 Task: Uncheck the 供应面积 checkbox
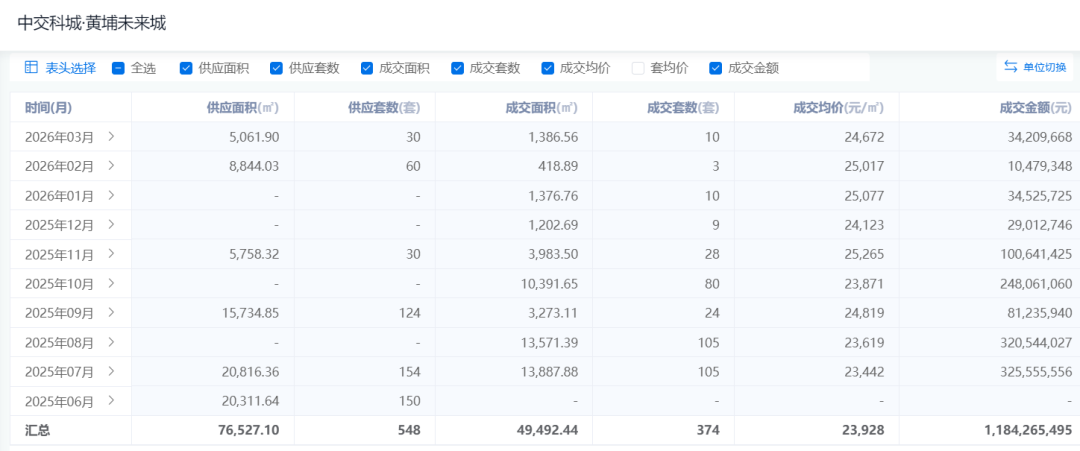click(x=186, y=68)
